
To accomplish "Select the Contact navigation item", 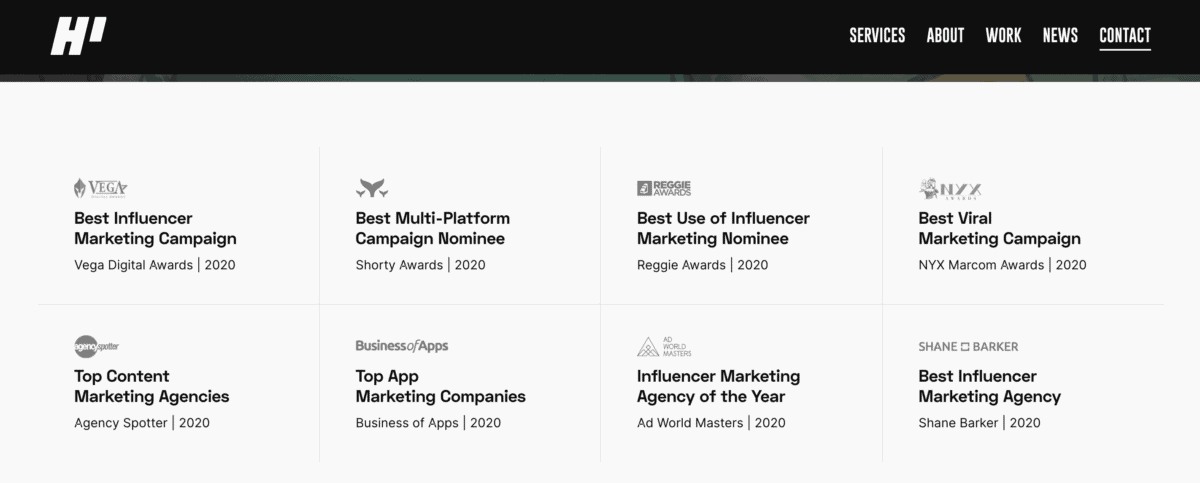I will coord(1125,36).
